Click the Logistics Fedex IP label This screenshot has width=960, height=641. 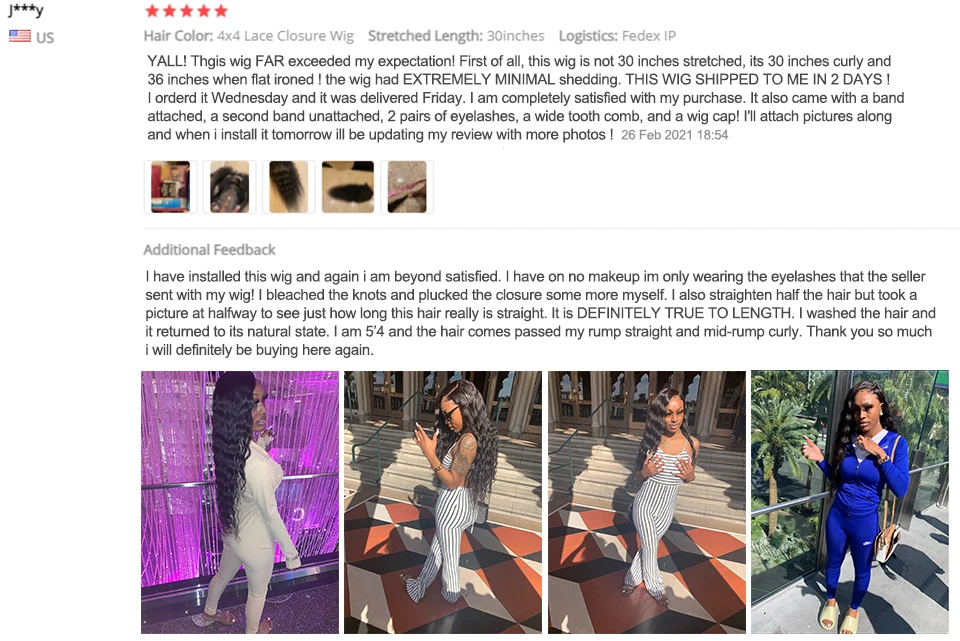click(617, 36)
